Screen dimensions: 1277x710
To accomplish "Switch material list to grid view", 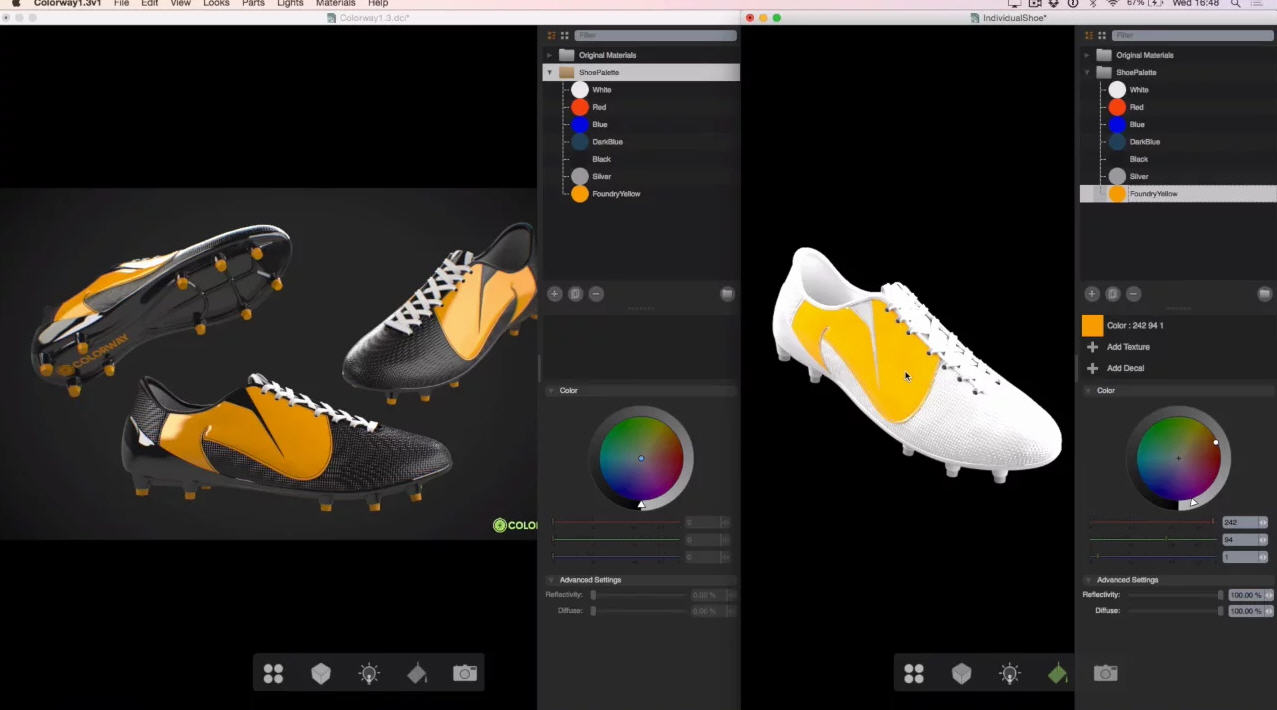I will [564, 35].
